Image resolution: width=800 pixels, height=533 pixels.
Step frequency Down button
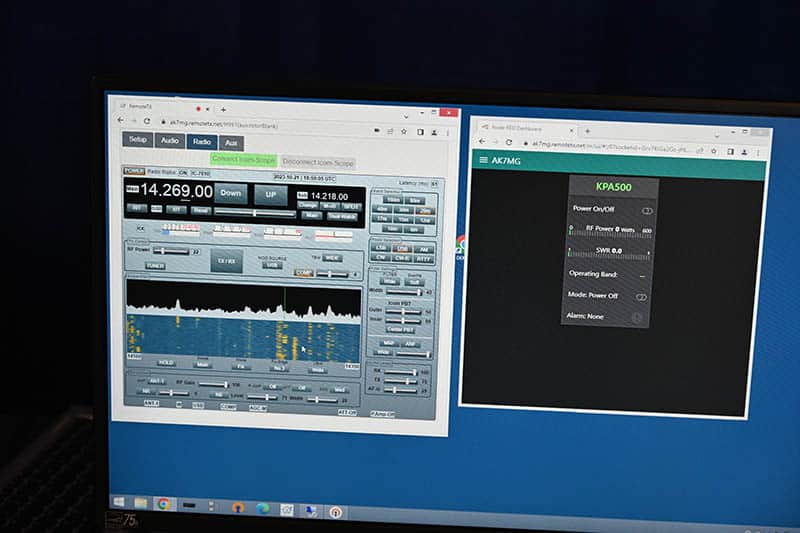coord(231,193)
